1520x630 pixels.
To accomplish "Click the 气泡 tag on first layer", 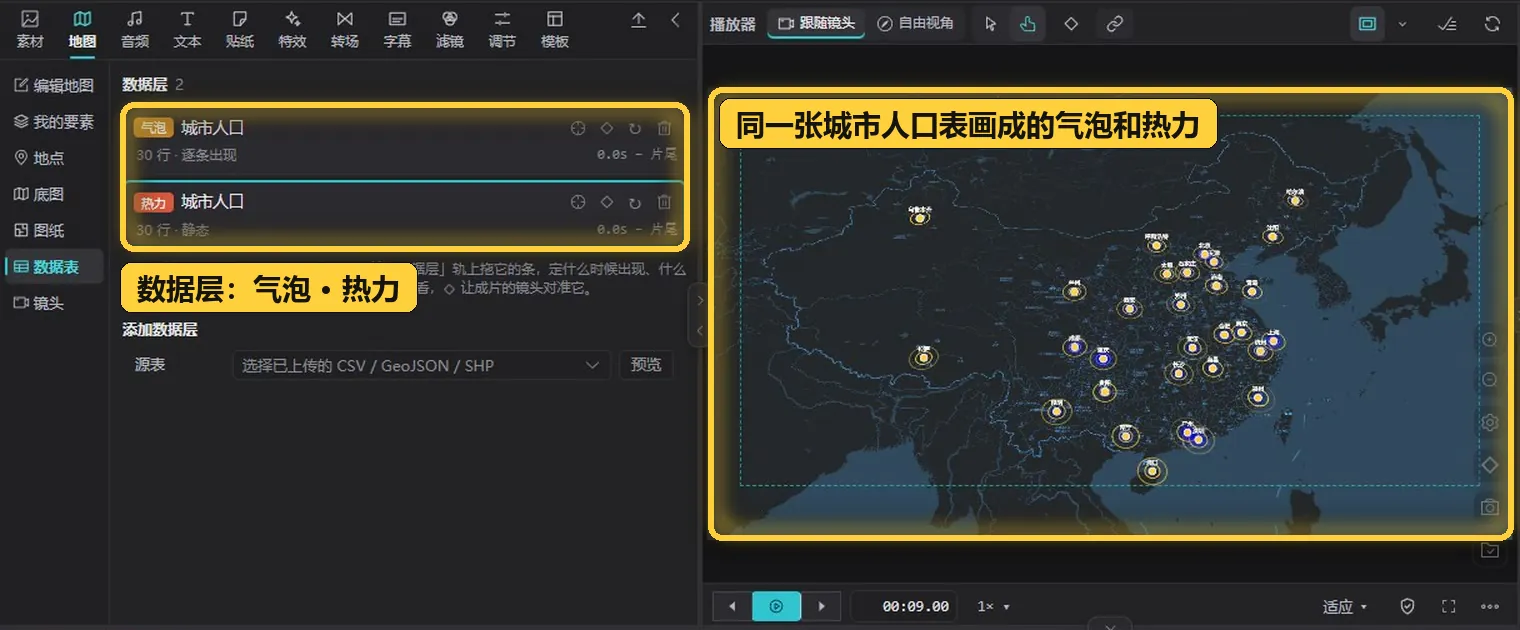I will 153,128.
